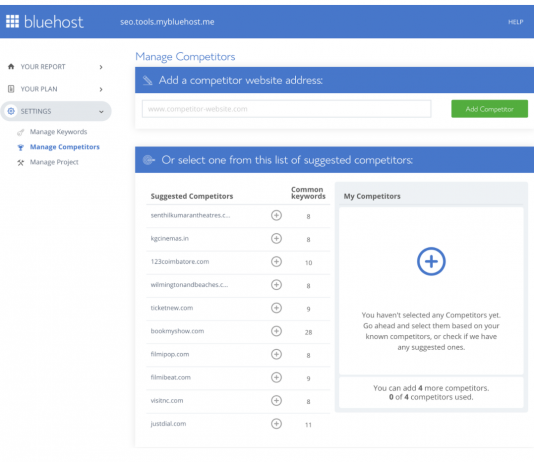Viewport: 534px width, 462px height.
Task: Add ticketnew.com with its plus icon
Action: (x=276, y=308)
